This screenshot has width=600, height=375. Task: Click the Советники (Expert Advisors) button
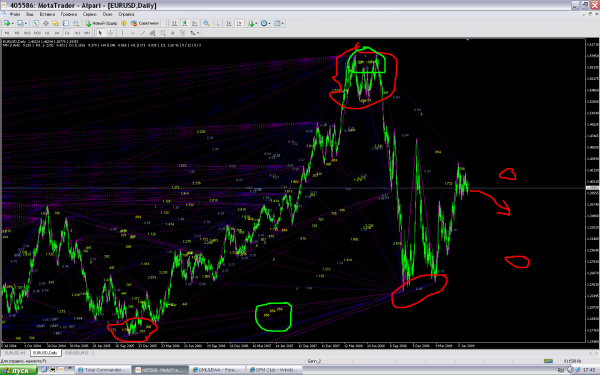[145, 23]
